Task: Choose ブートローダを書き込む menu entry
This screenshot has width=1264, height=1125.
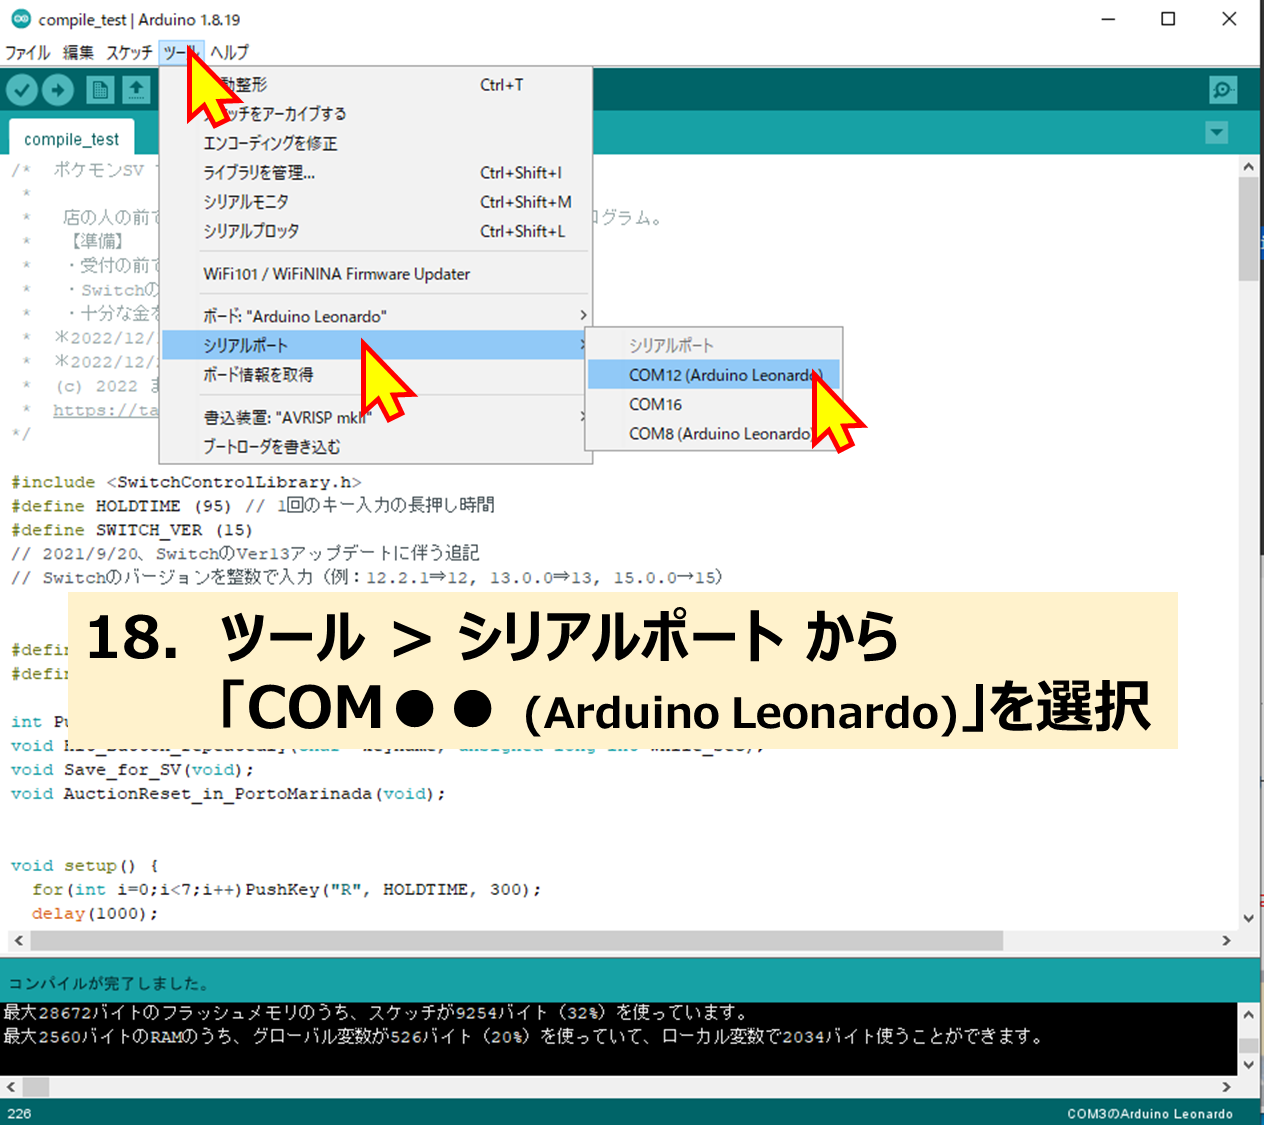Action: coord(376,446)
